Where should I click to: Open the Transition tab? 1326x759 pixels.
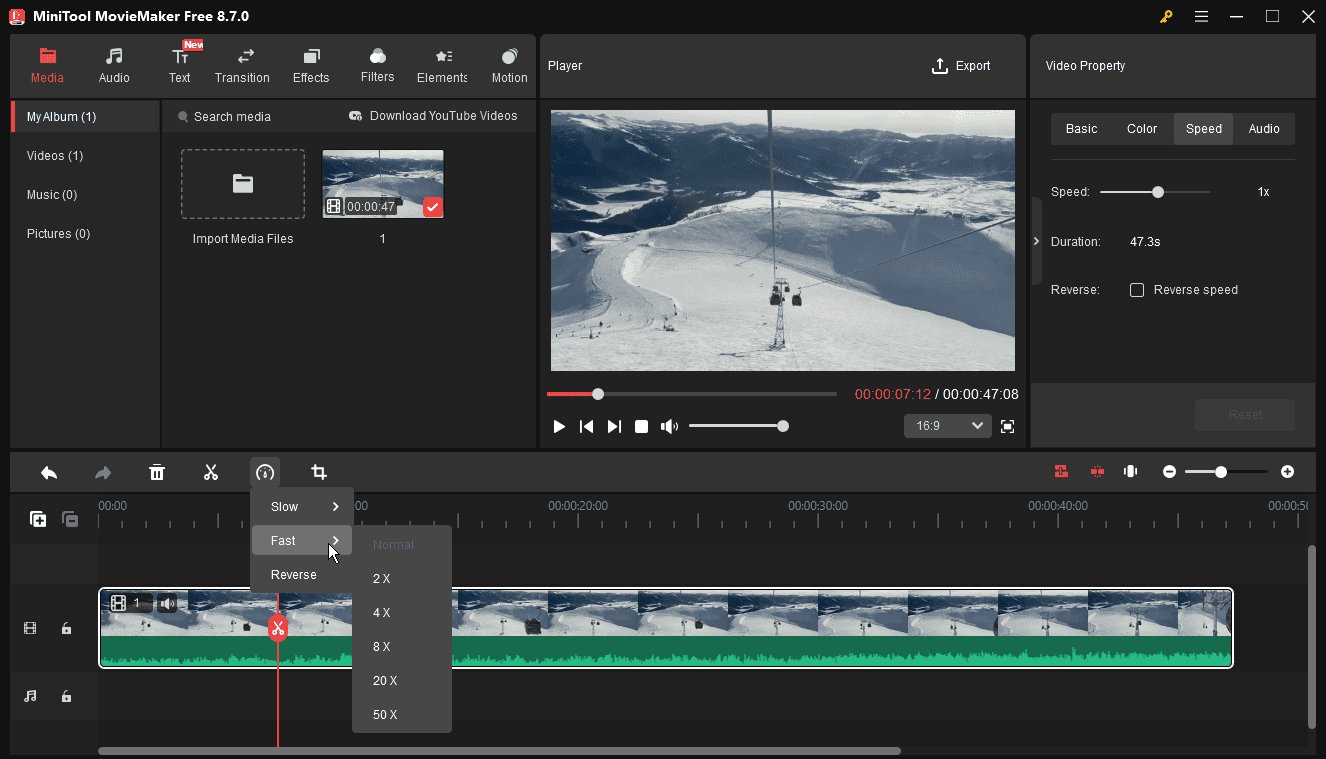click(242, 66)
